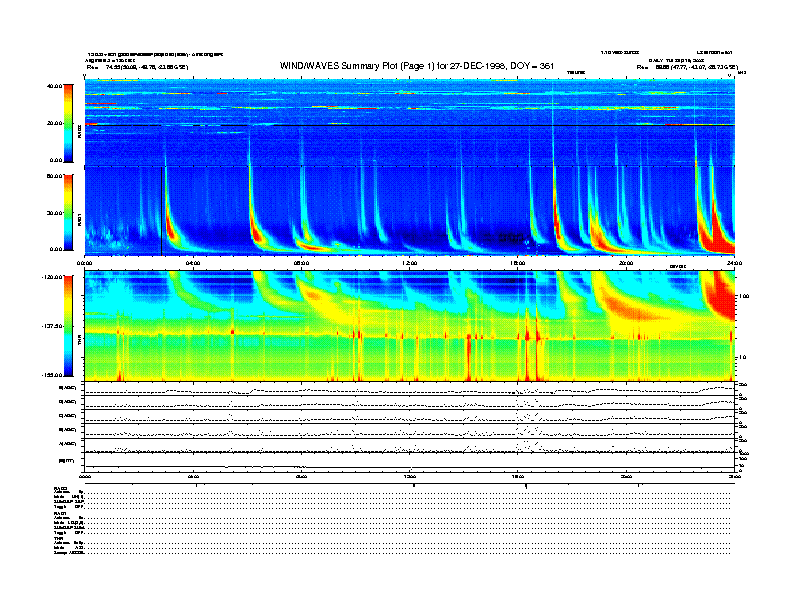Click the 100 frequency label right of TNR

tap(744, 296)
